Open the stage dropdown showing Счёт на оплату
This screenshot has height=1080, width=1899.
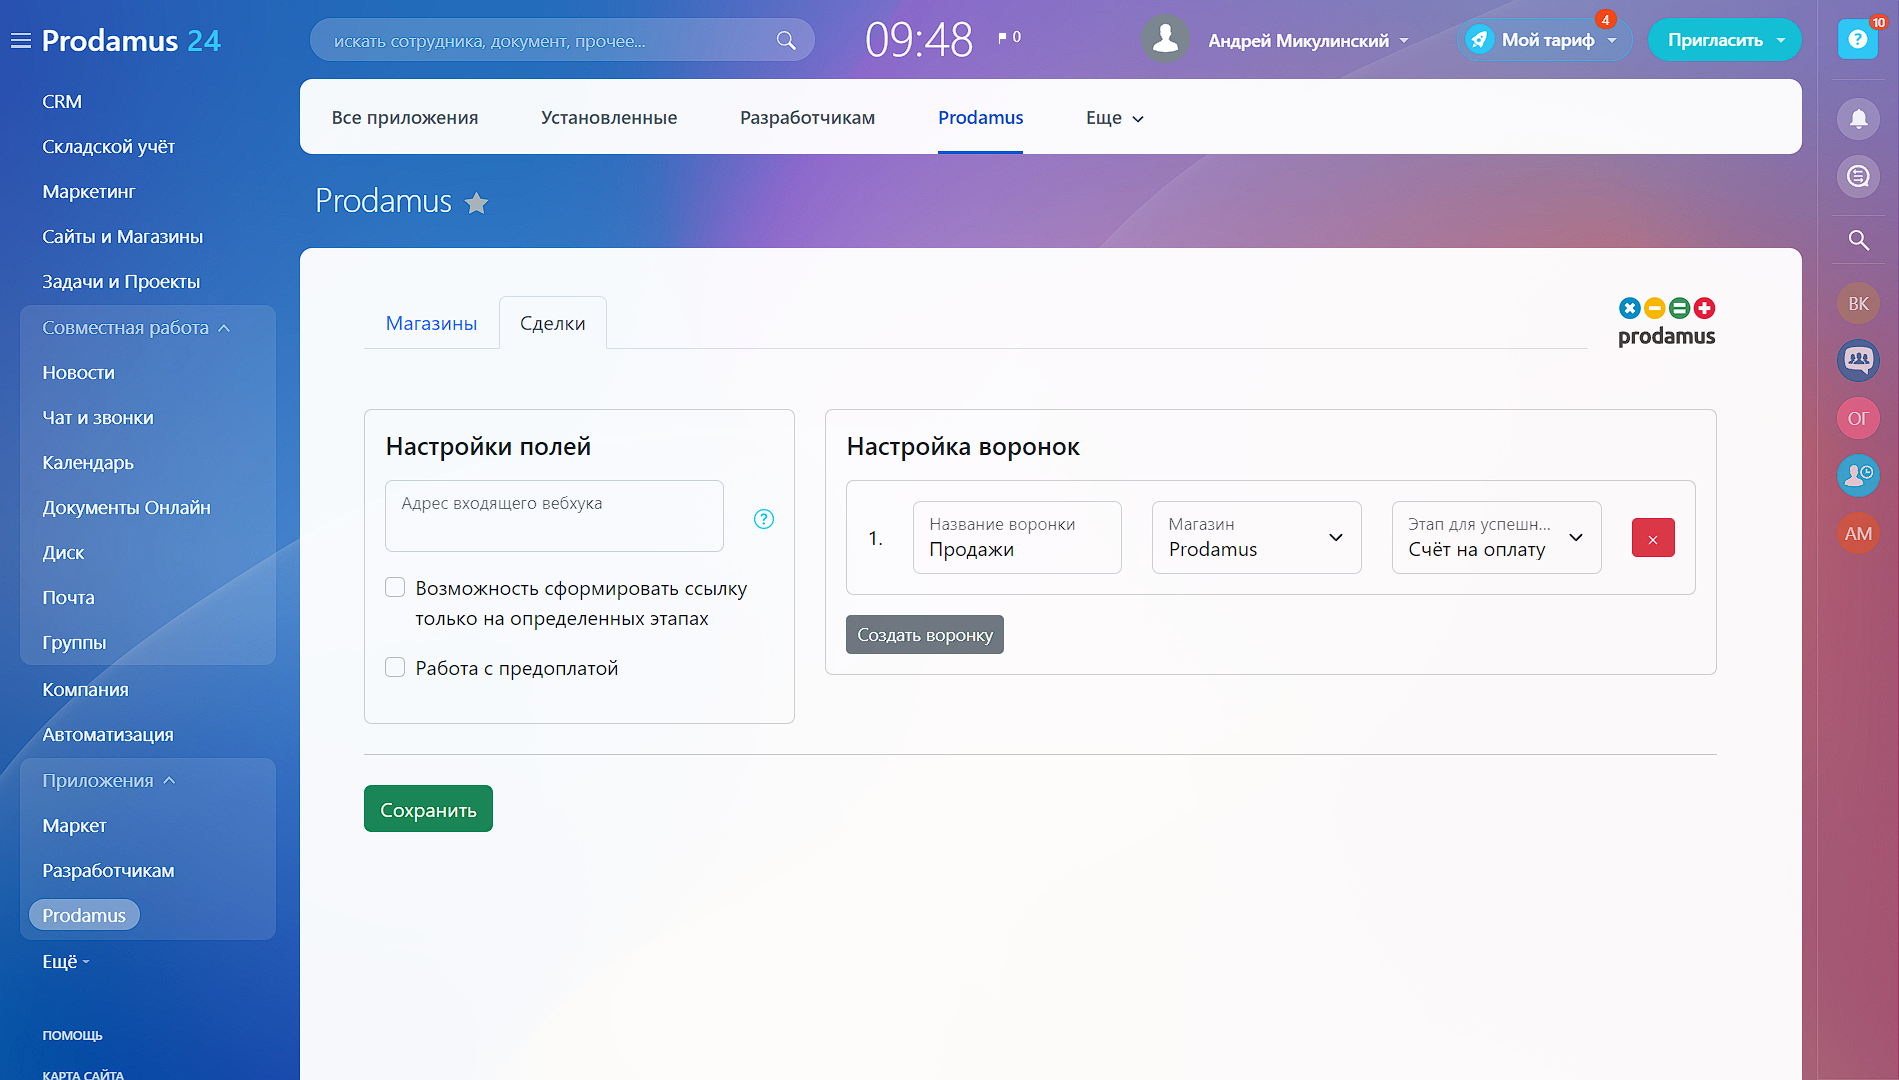point(1496,537)
